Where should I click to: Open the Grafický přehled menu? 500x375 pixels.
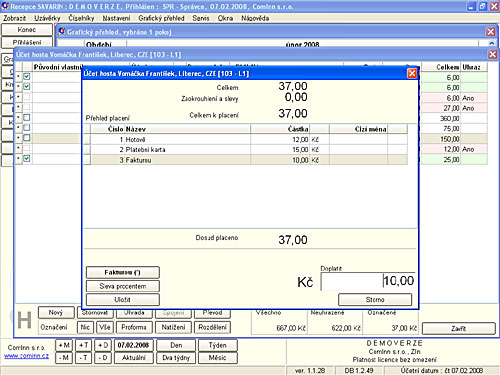point(161,18)
